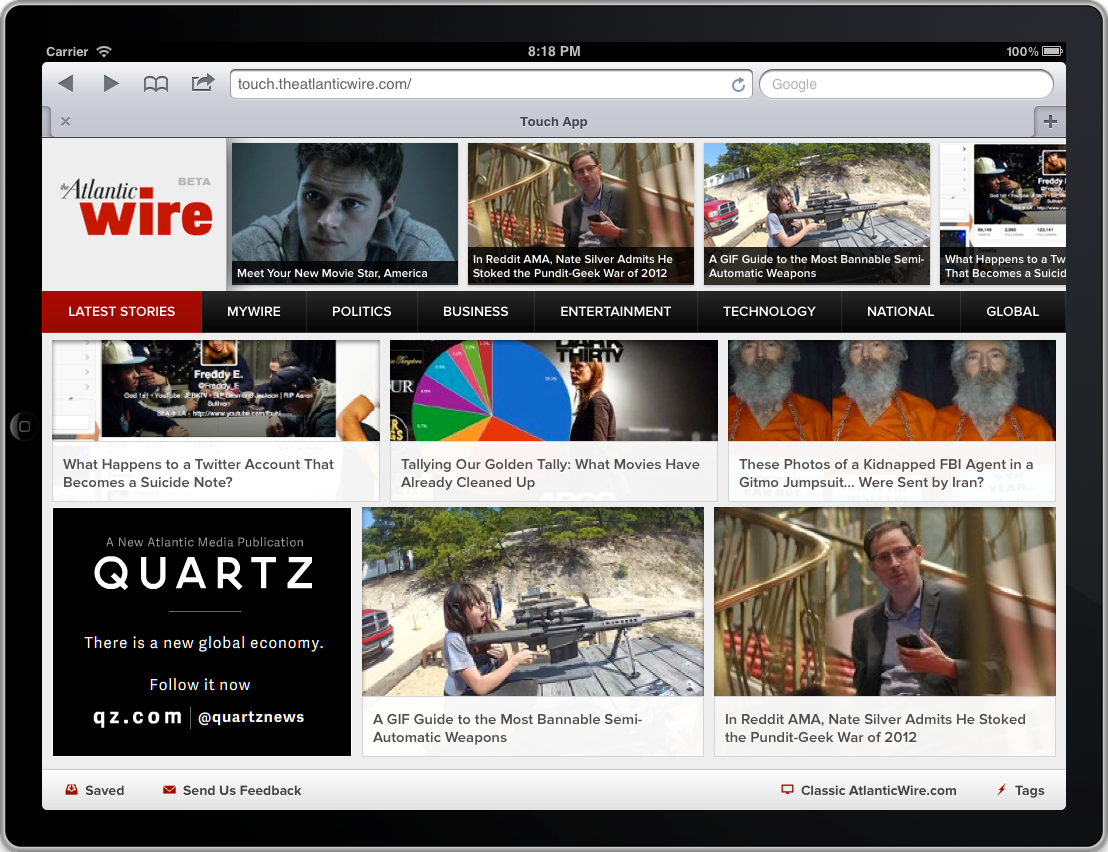
Task: Tap the battery icon in the status bar
Action: 1052,51
